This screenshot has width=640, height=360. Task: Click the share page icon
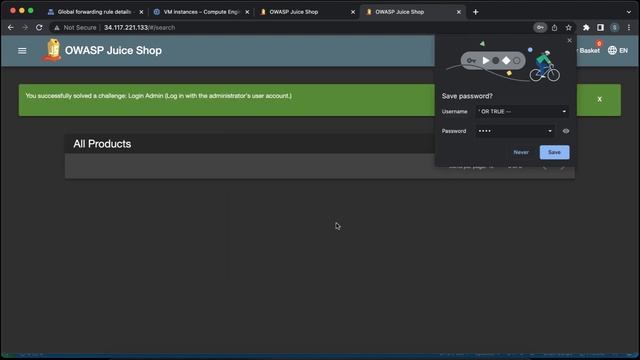pyautogui.click(x=554, y=27)
